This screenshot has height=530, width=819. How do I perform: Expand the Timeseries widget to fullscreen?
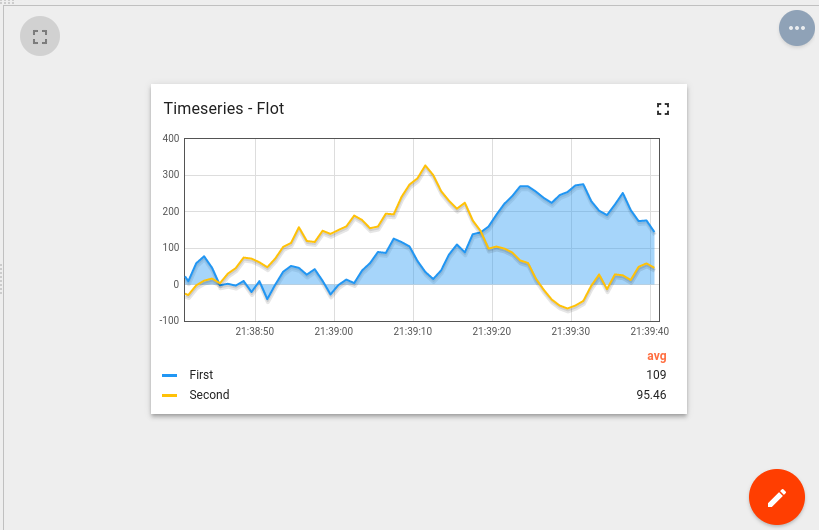pyautogui.click(x=662, y=109)
